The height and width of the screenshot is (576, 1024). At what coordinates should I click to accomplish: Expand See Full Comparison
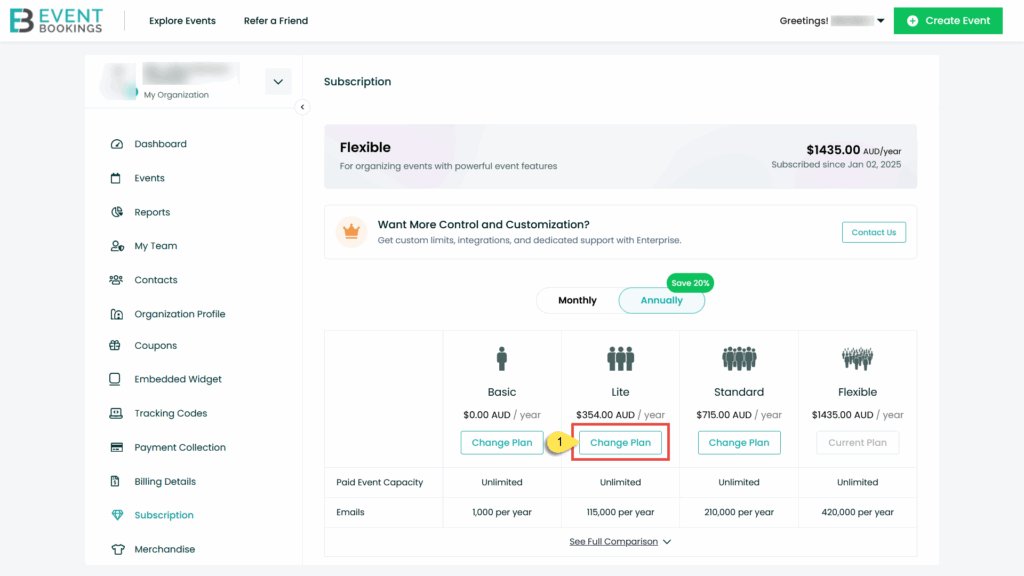point(620,542)
